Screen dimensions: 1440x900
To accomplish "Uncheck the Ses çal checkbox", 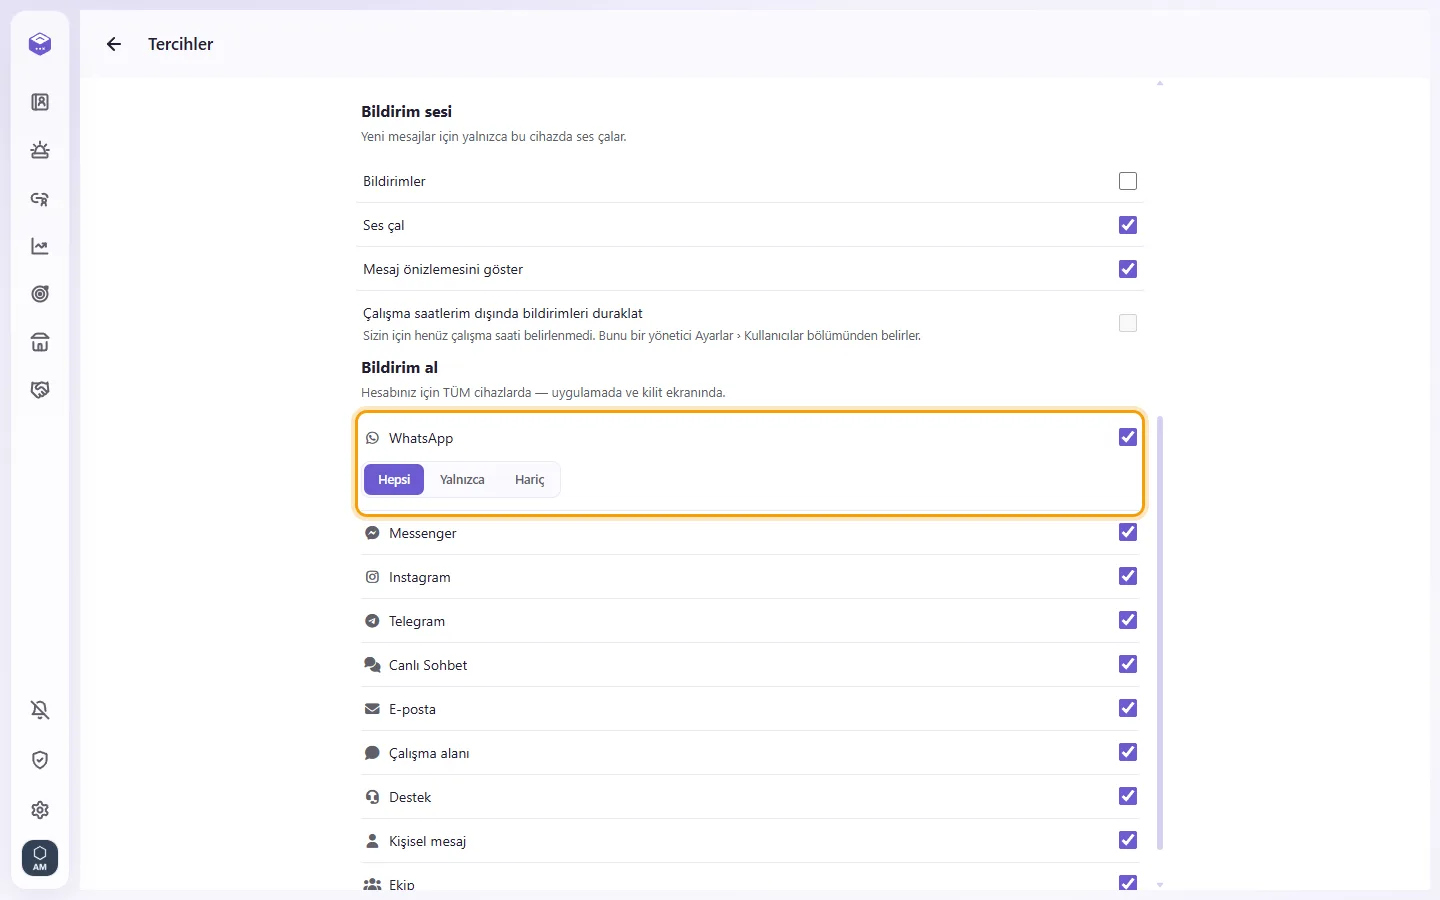I will click(x=1128, y=225).
